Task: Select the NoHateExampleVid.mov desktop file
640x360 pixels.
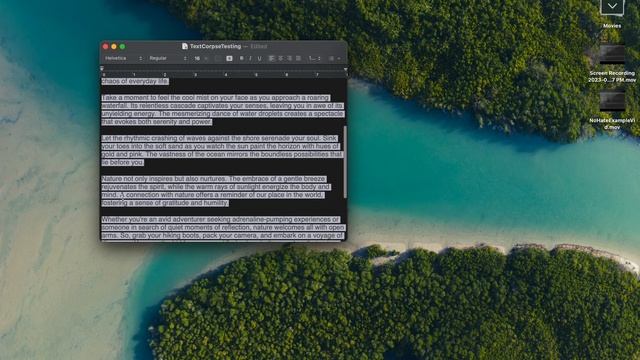Action: 612,111
